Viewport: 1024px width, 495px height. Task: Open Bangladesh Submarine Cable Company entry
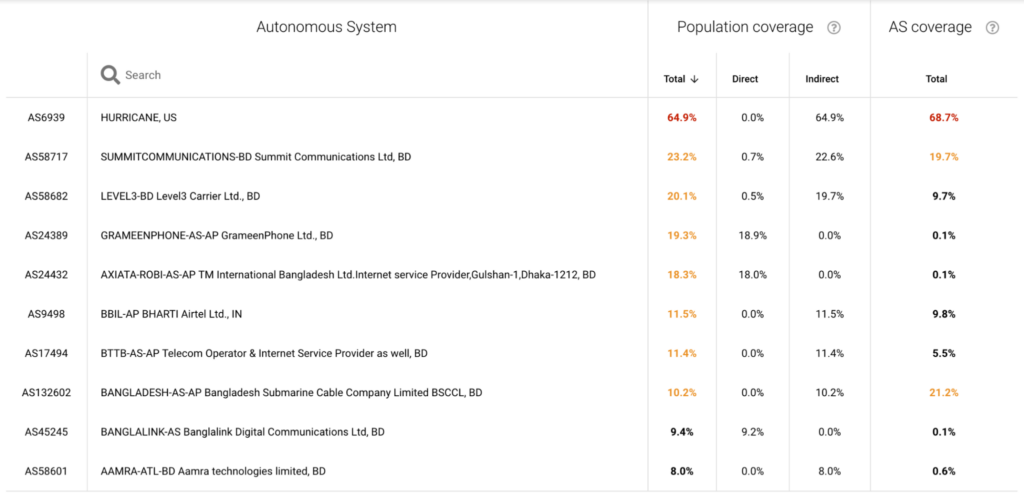(291, 393)
